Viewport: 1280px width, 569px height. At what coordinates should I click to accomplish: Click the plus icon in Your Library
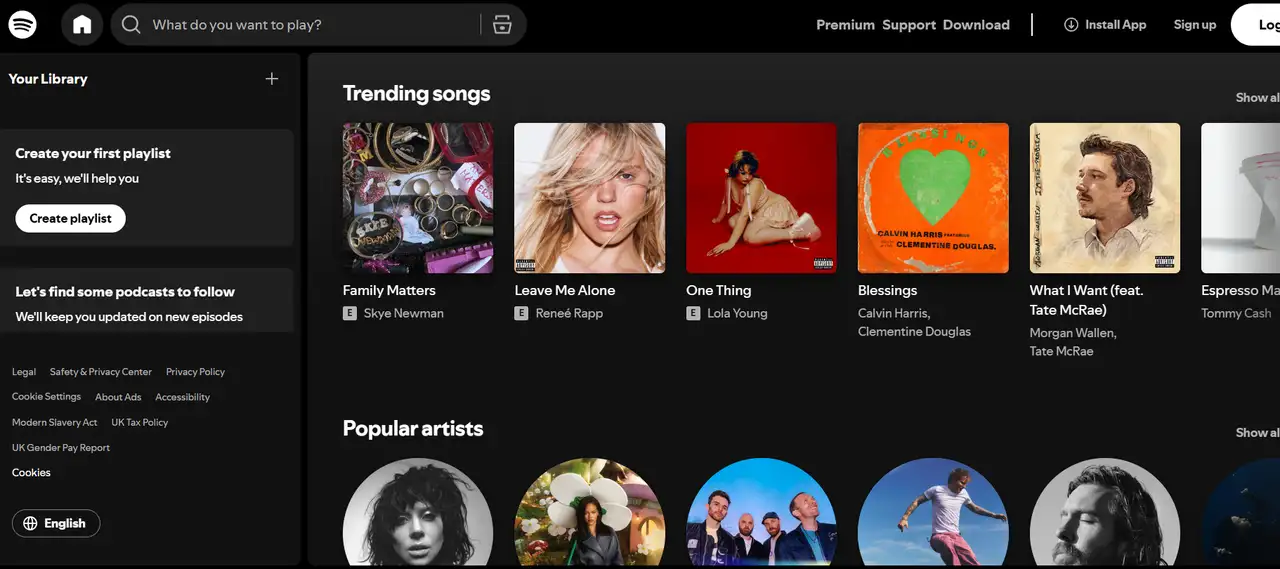pos(272,79)
